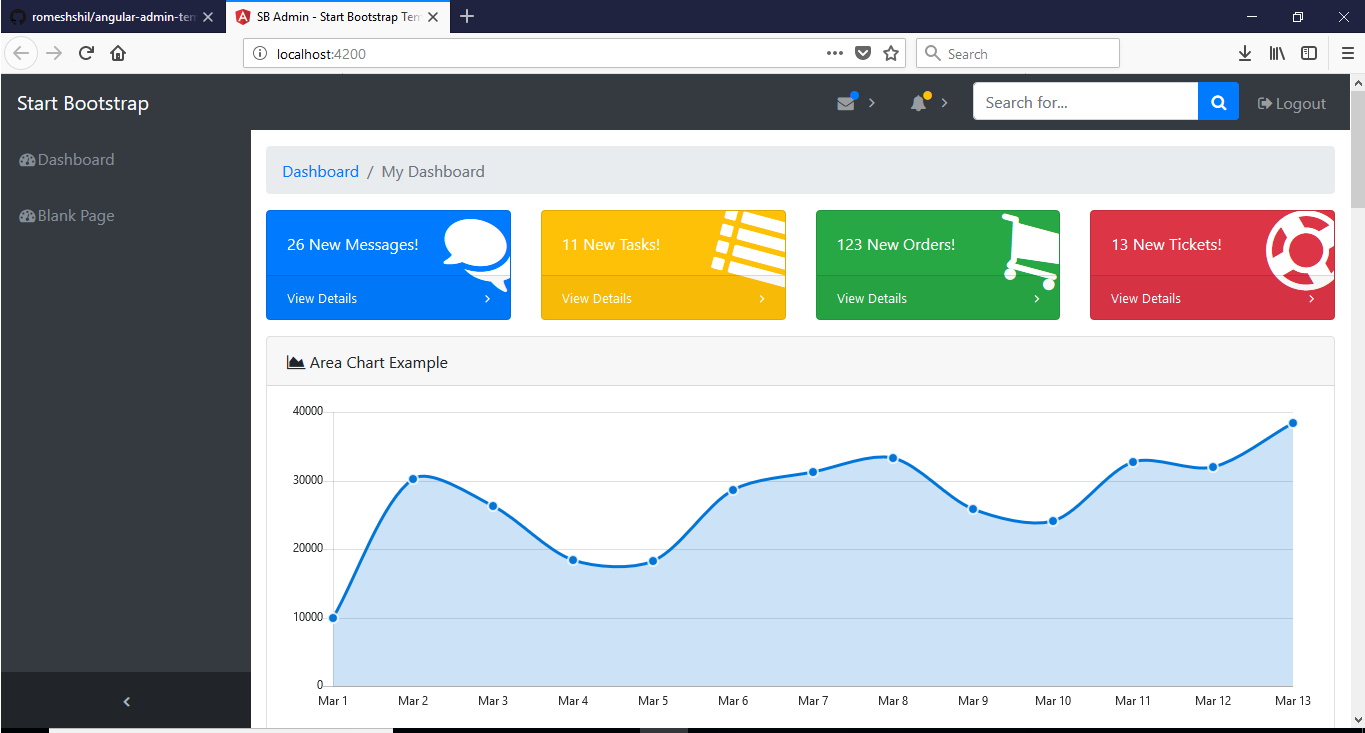Click the blue search magnifier button
This screenshot has height=733, width=1365.
click(x=1218, y=102)
